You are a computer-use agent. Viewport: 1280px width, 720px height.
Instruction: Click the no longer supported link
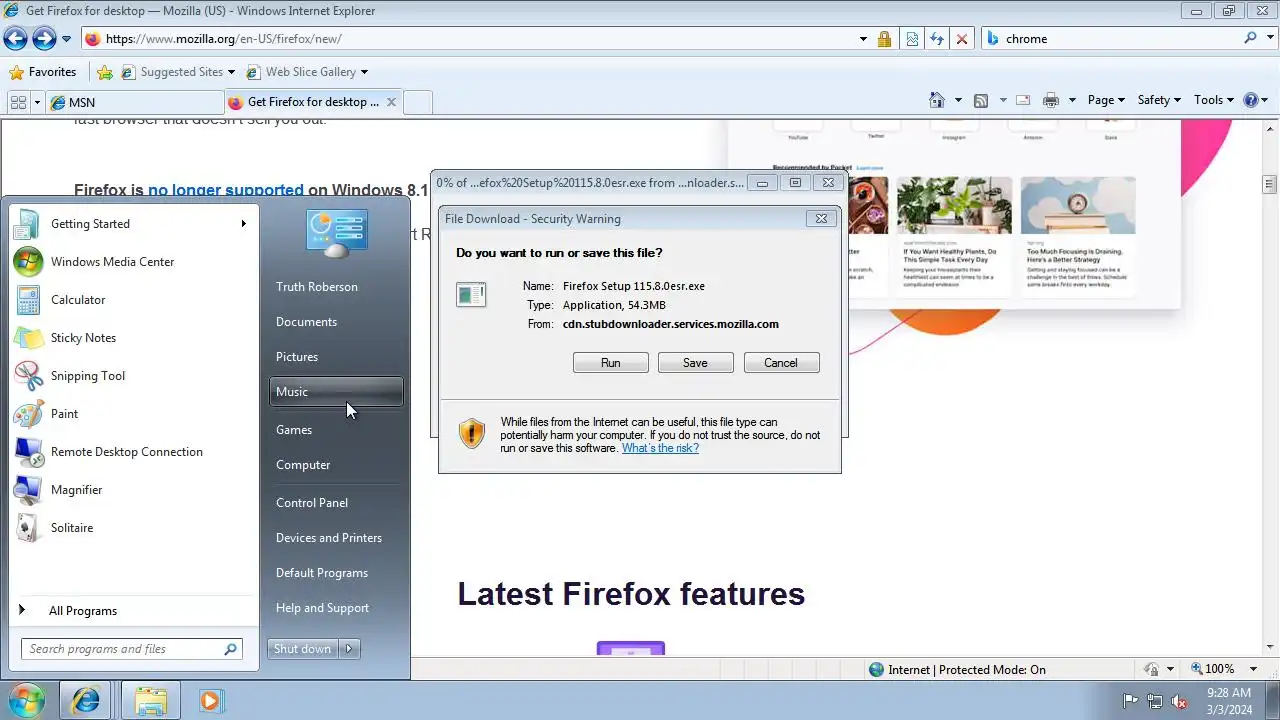(x=225, y=190)
